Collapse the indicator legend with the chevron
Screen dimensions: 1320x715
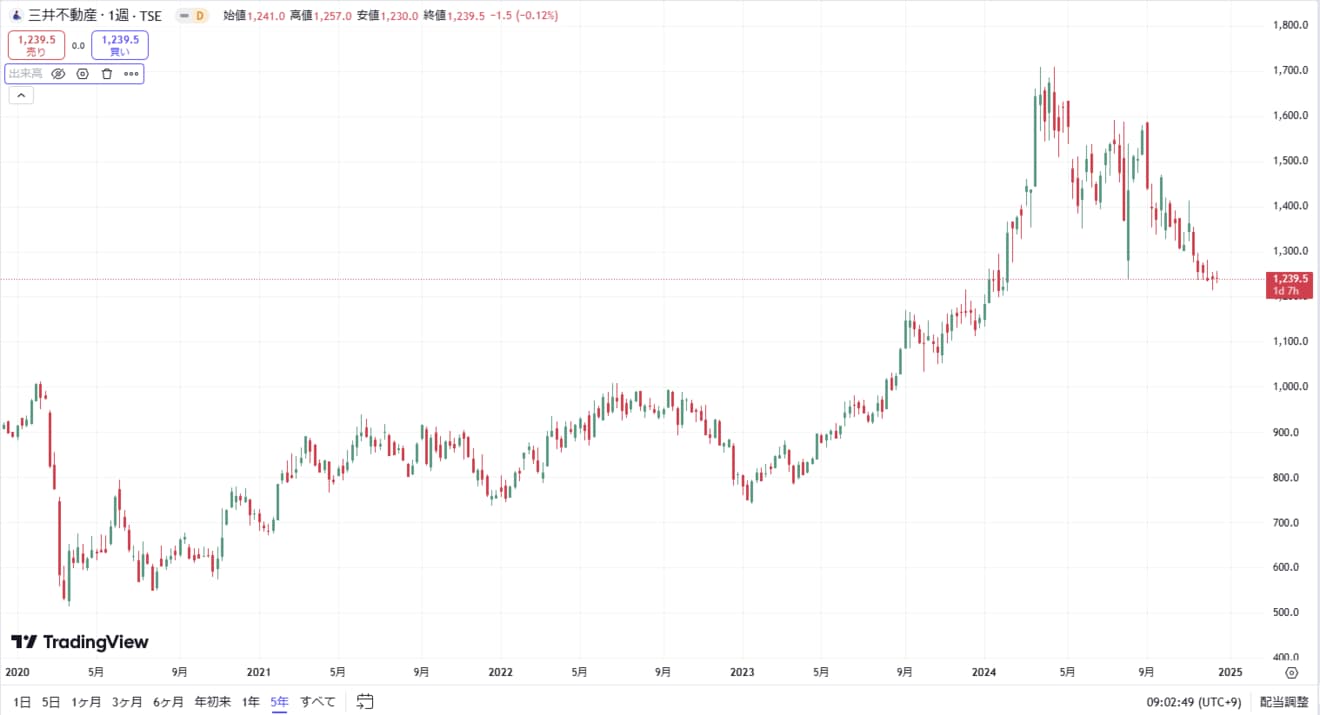pos(20,96)
